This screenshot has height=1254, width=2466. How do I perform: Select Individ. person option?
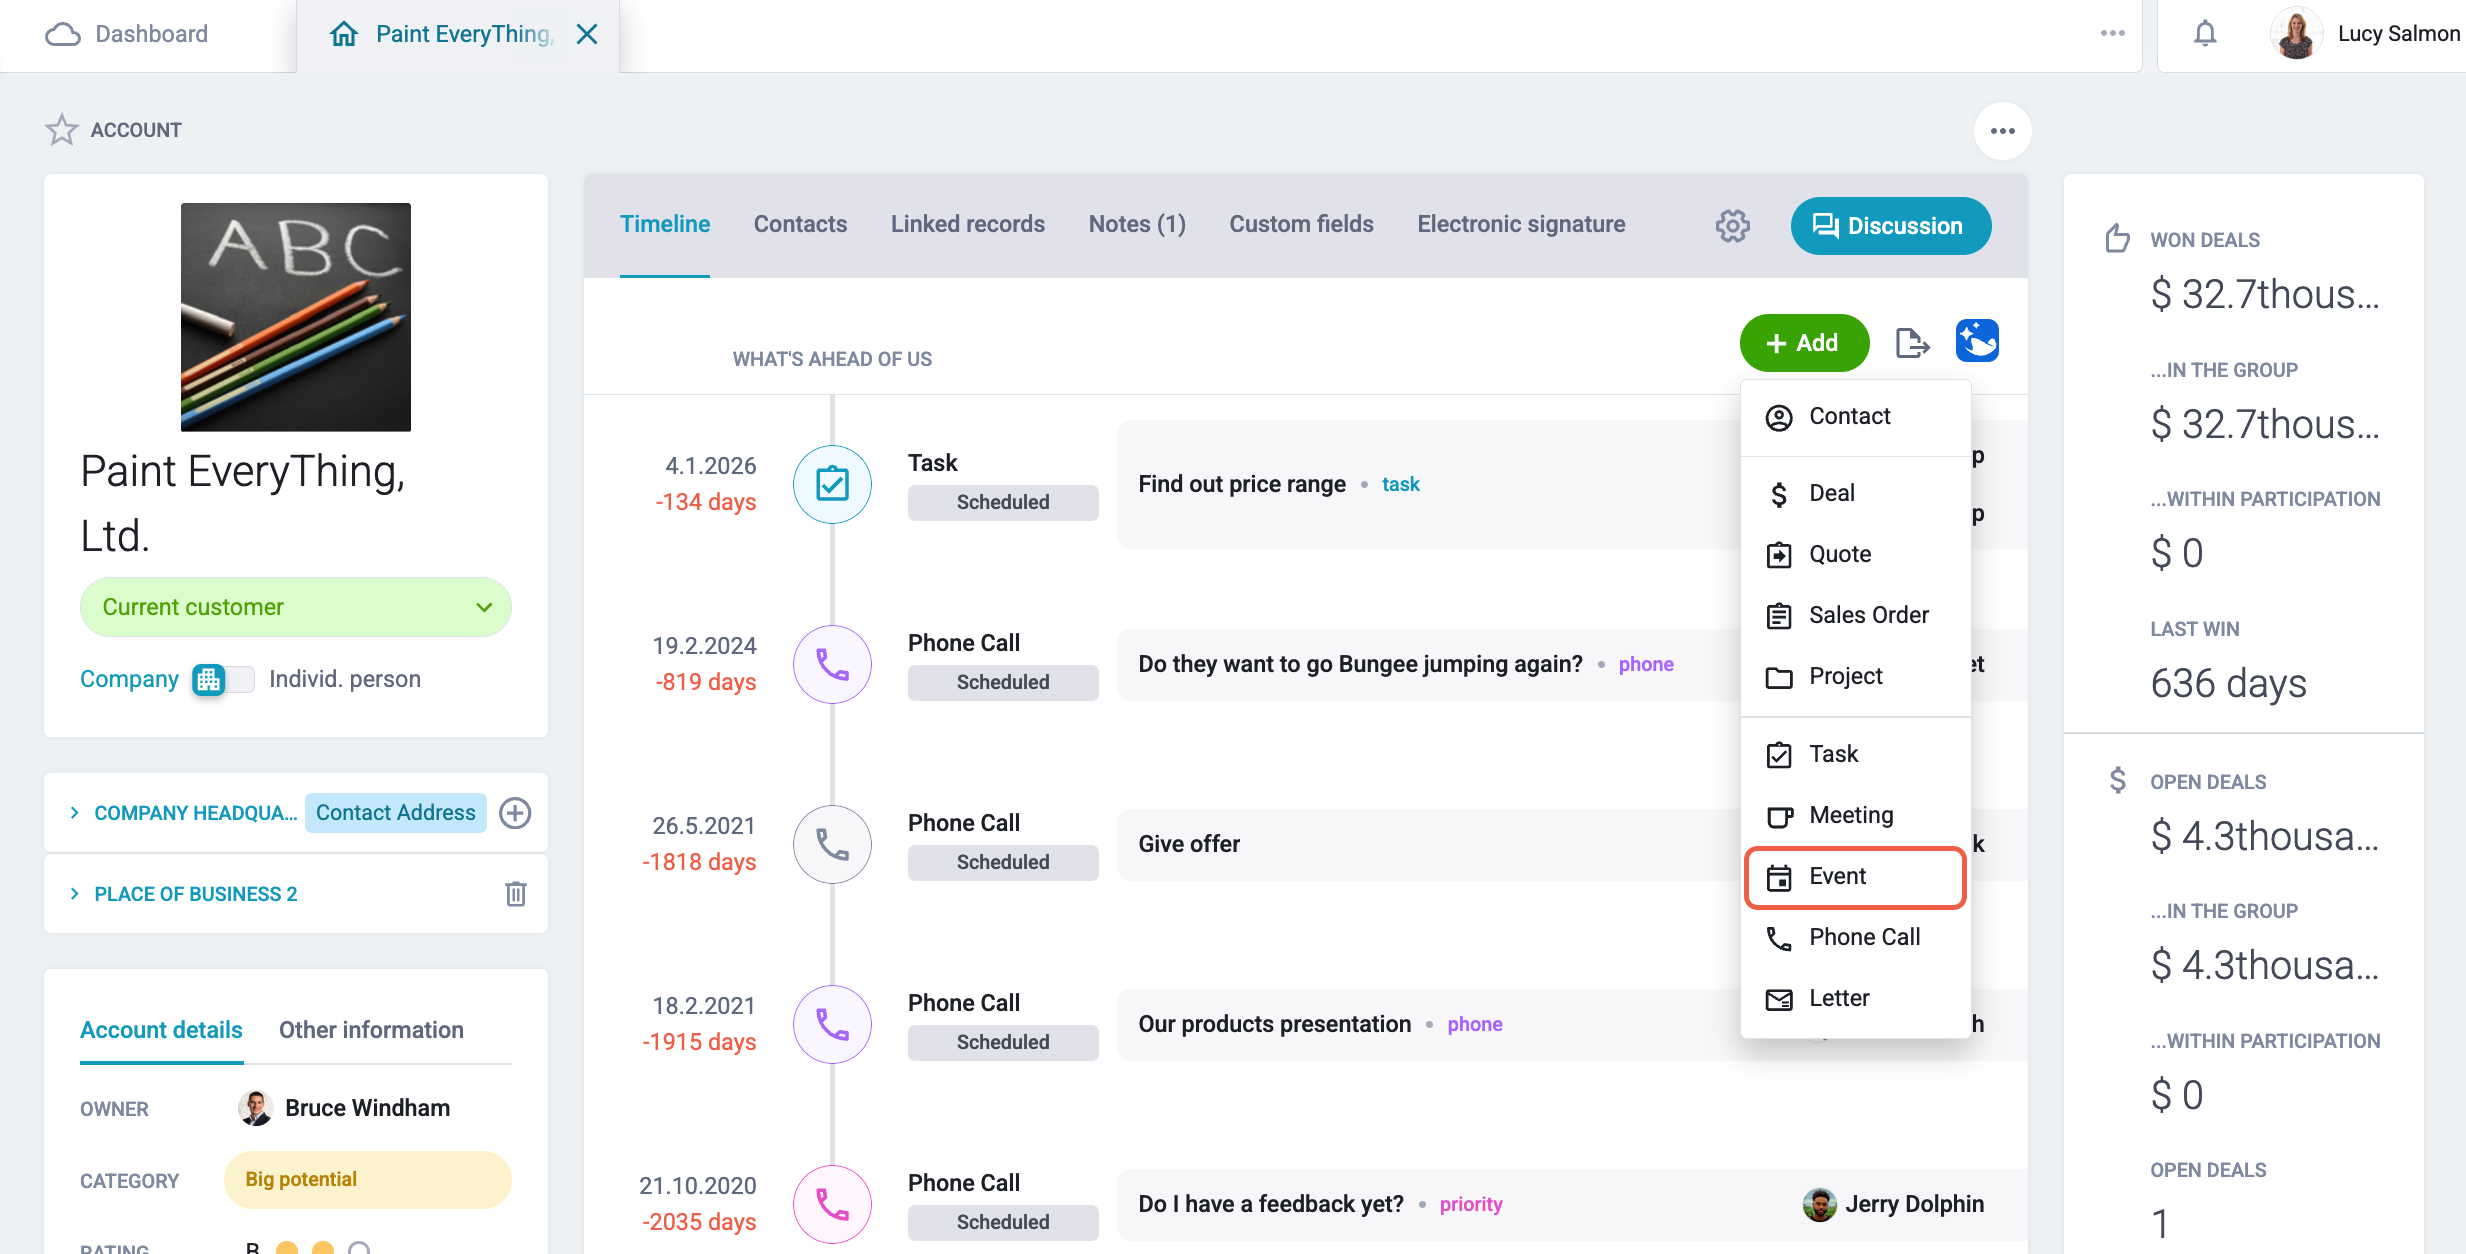pos(345,679)
